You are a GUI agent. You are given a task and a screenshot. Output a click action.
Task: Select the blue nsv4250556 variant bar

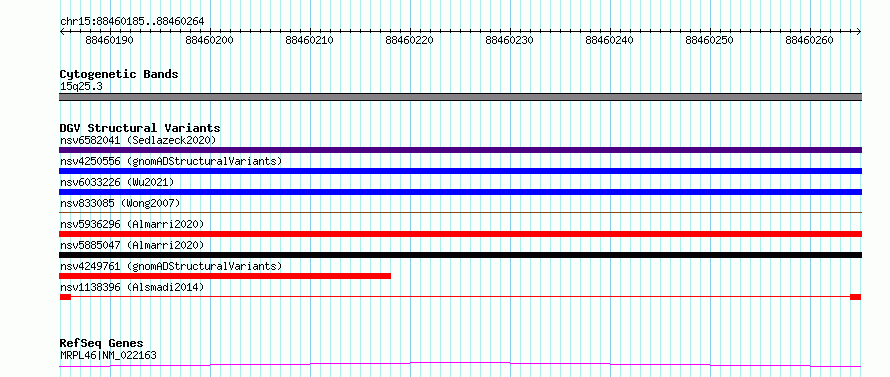[460, 171]
